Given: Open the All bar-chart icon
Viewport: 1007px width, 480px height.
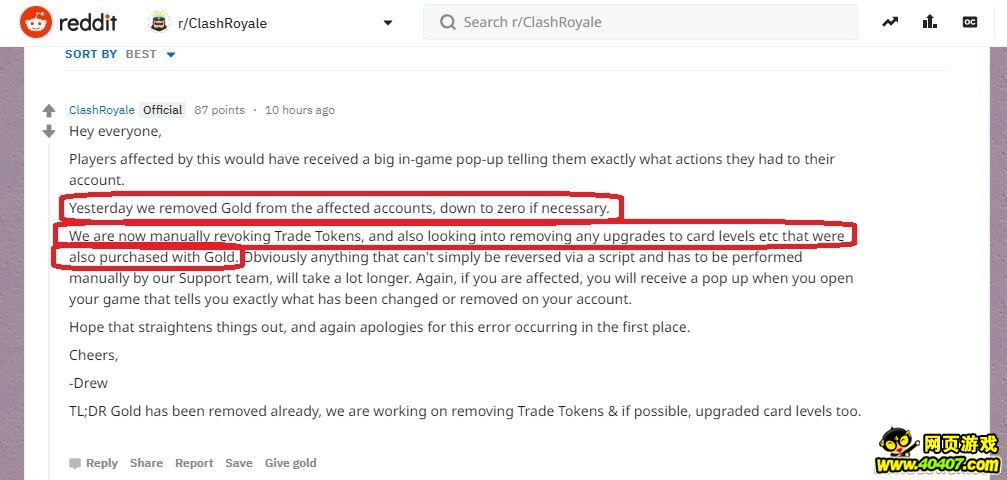Looking at the screenshot, I should point(929,22).
